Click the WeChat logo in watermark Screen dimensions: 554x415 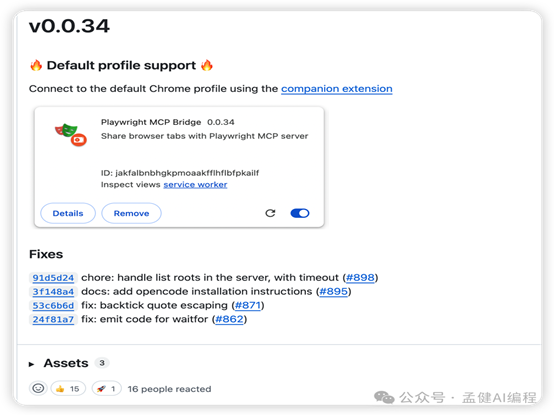coord(384,397)
